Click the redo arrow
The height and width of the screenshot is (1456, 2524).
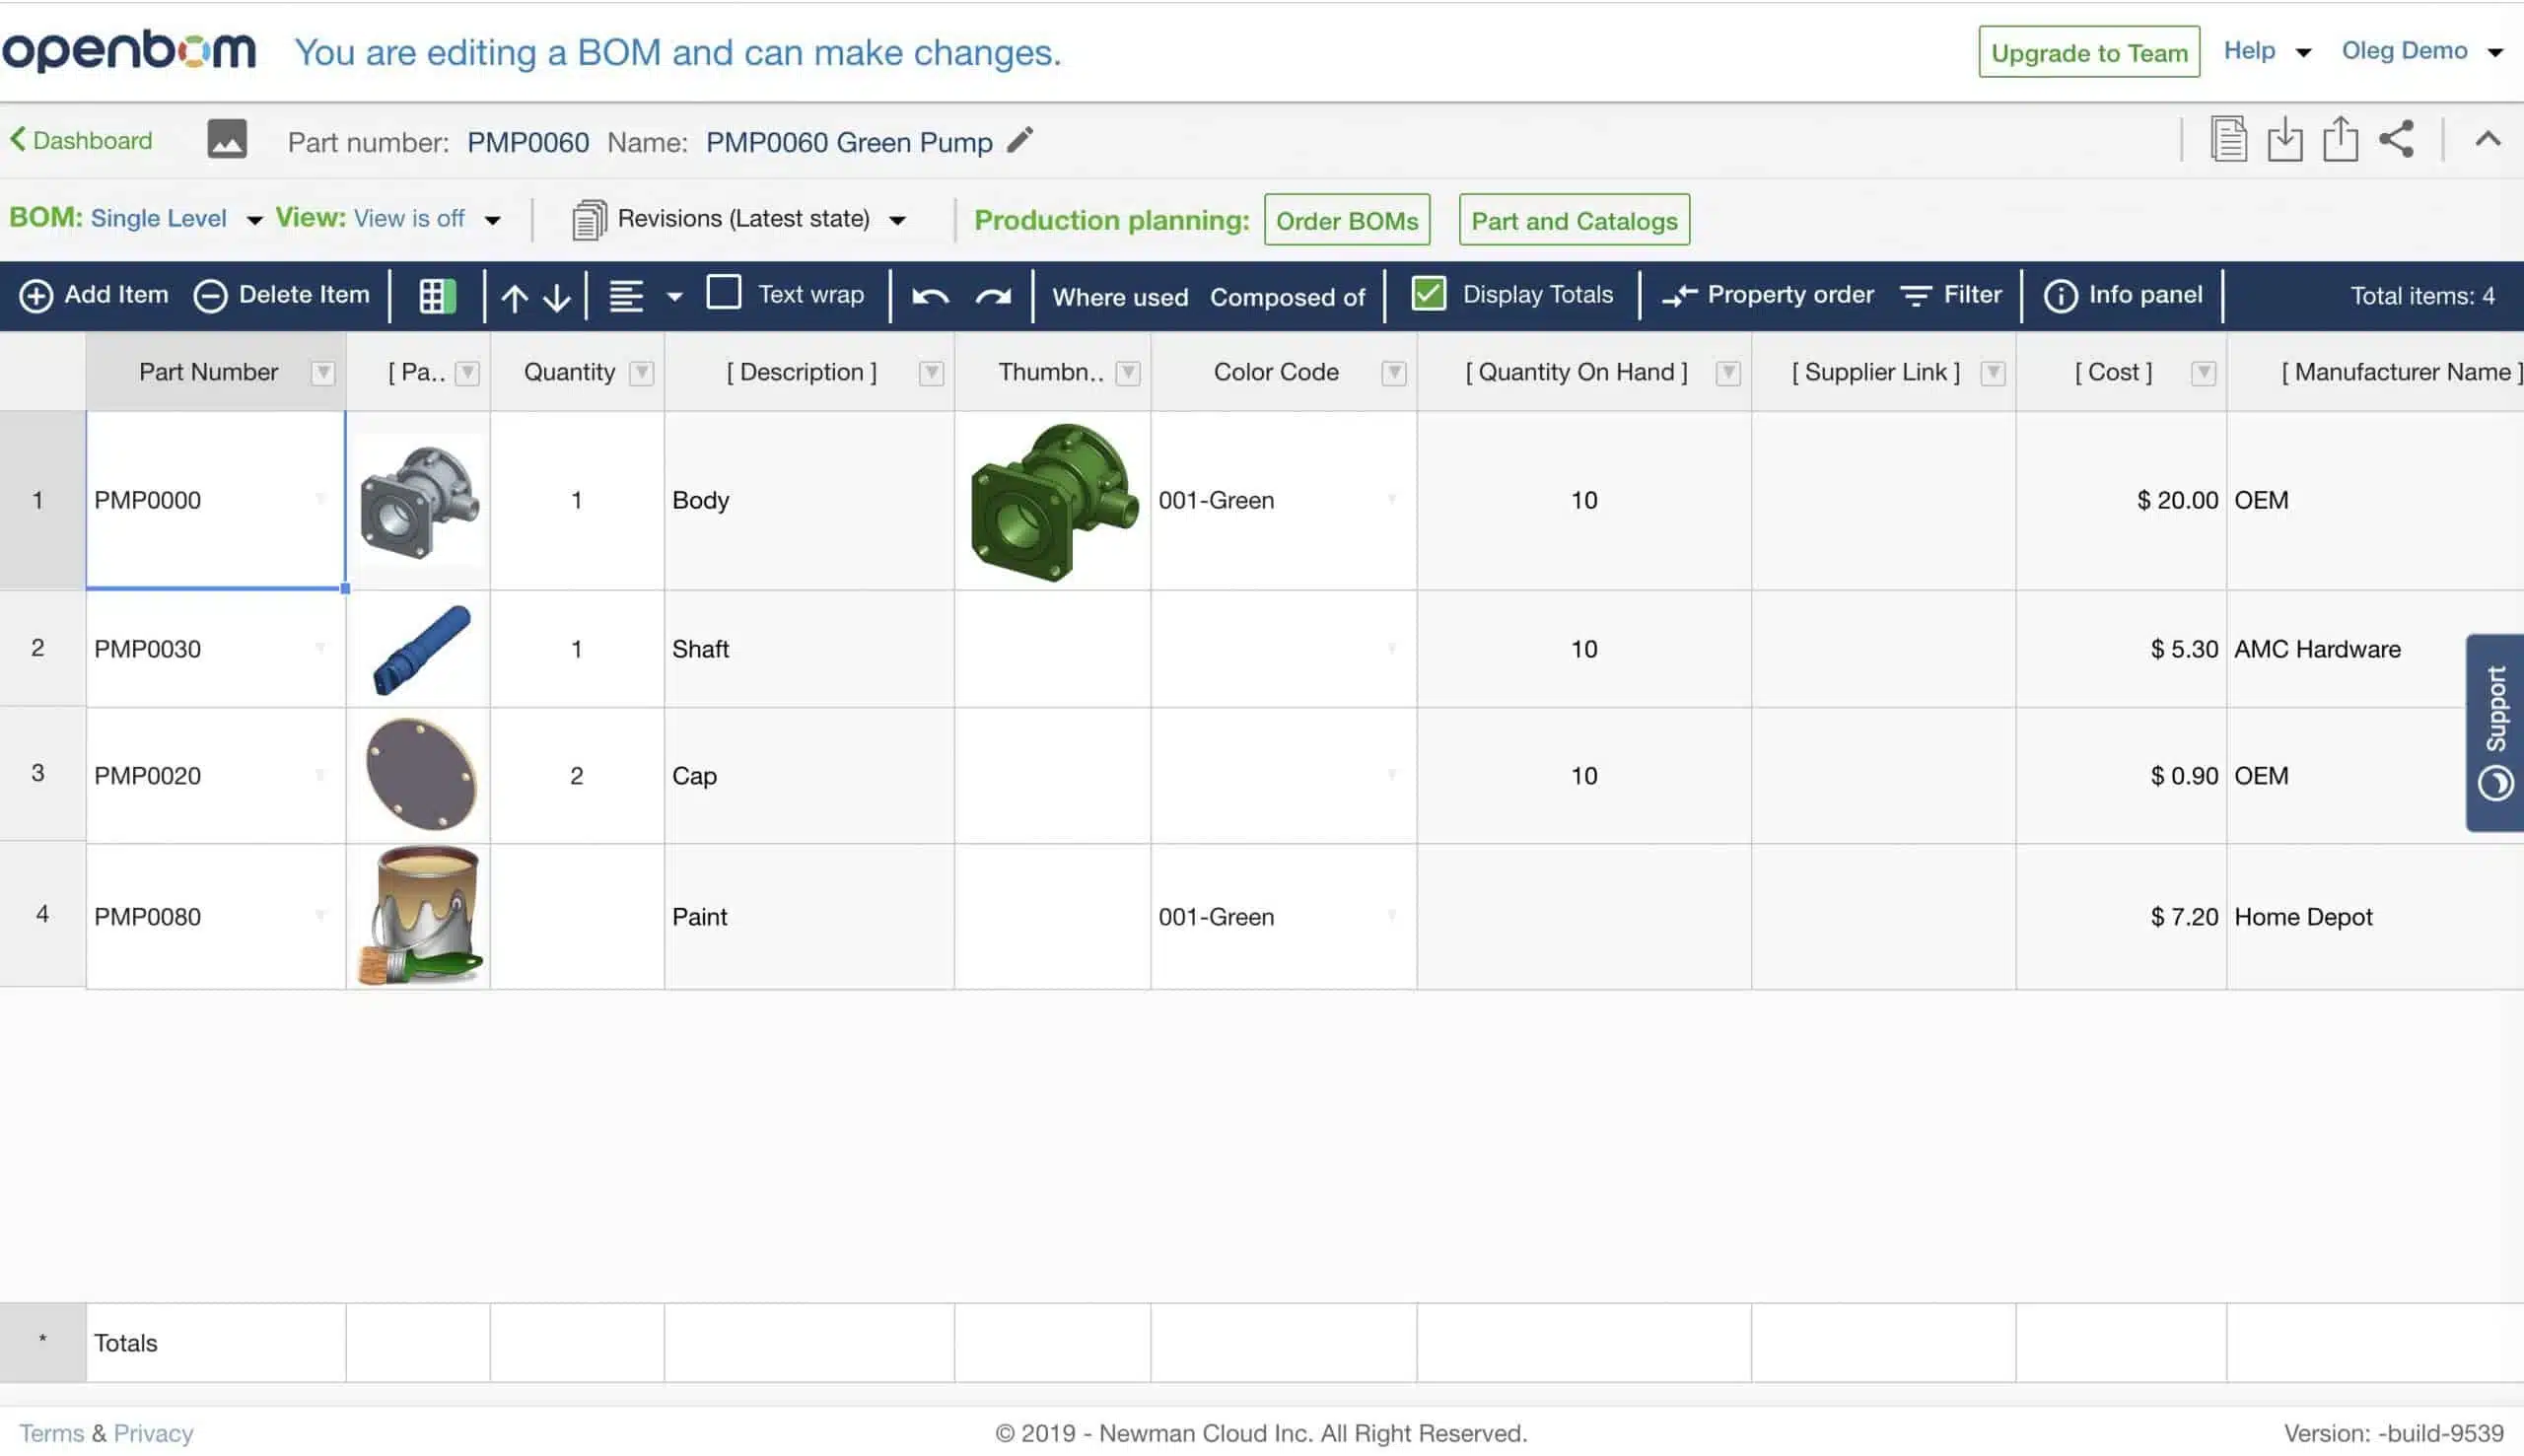coord(992,297)
